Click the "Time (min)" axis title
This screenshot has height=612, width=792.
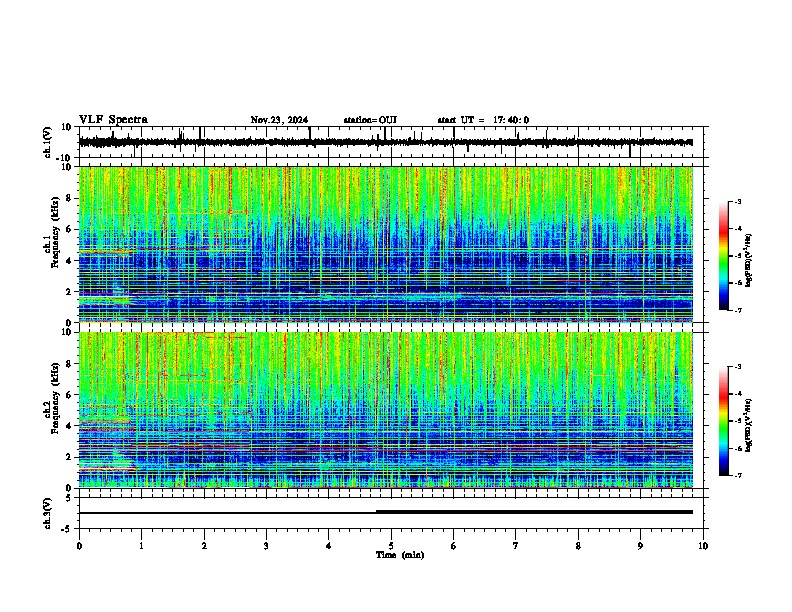pyautogui.click(x=400, y=555)
